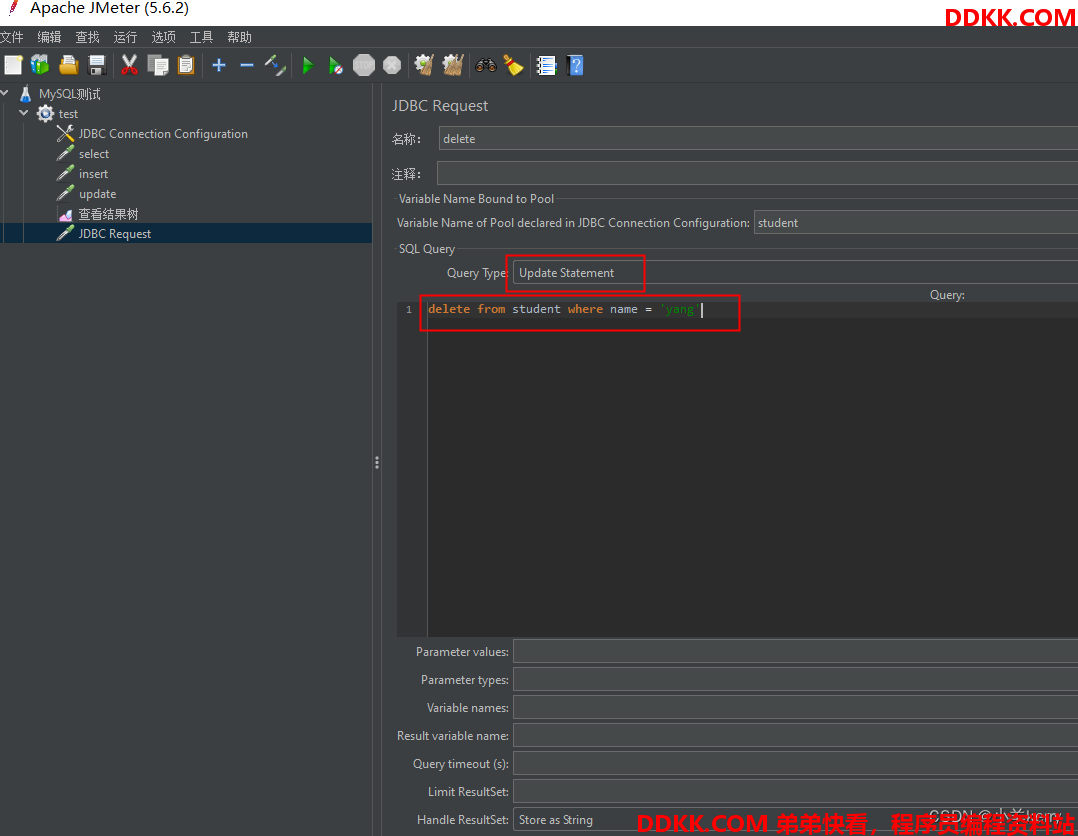Viewport: 1078px width, 836px height.
Task: Cut the selected element with scissors icon
Action: point(129,65)
